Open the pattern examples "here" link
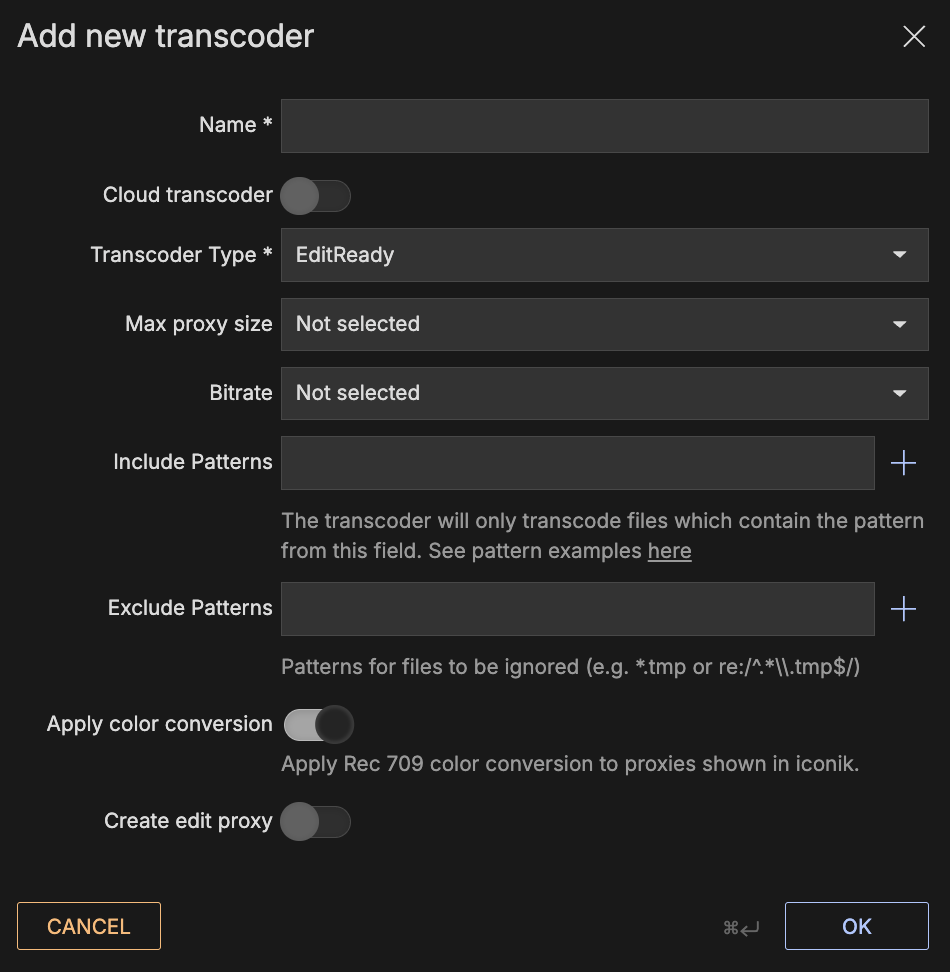This screenshot has height=972, width=950. click(669, 551)
